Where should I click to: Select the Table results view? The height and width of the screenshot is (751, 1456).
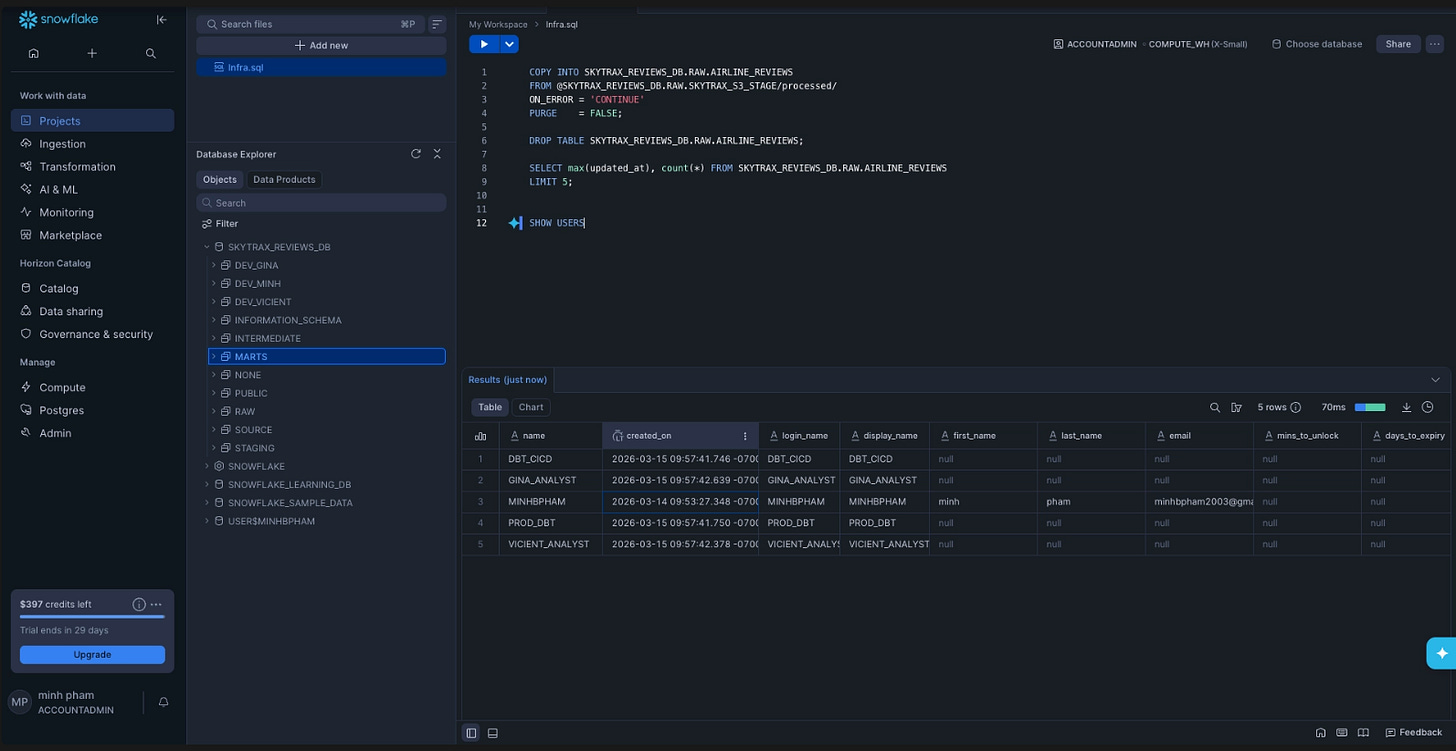pos(490,407)
